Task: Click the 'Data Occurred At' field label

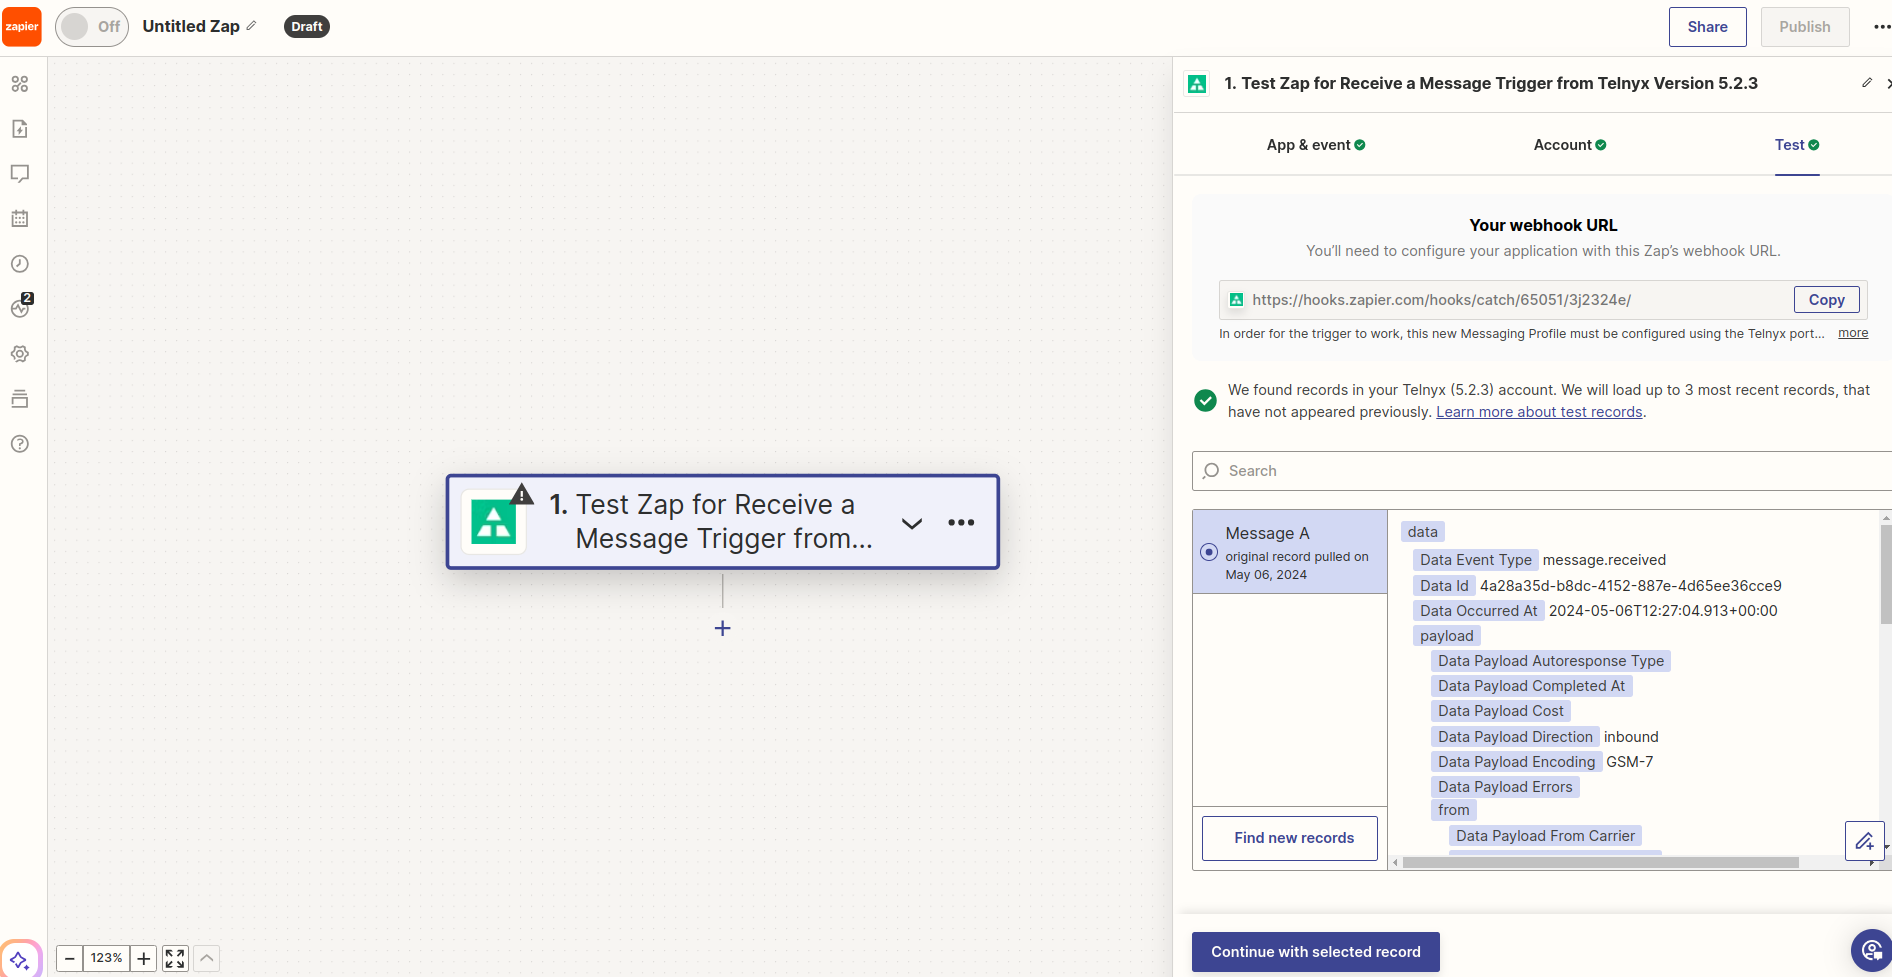Action: click(1478, 611)
